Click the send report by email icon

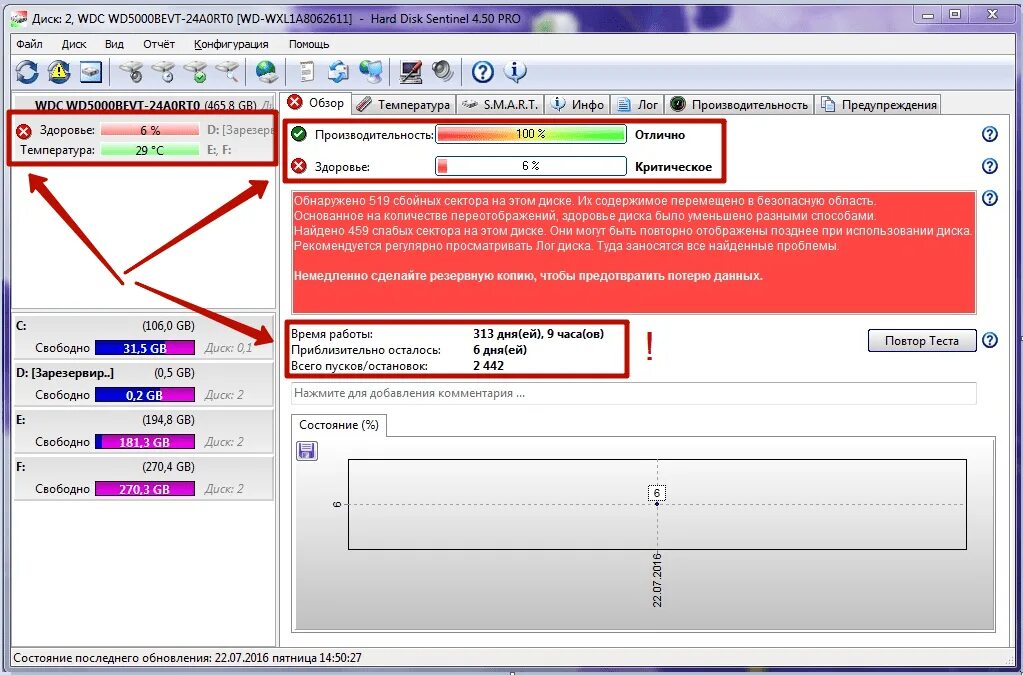tap(338, 72)
